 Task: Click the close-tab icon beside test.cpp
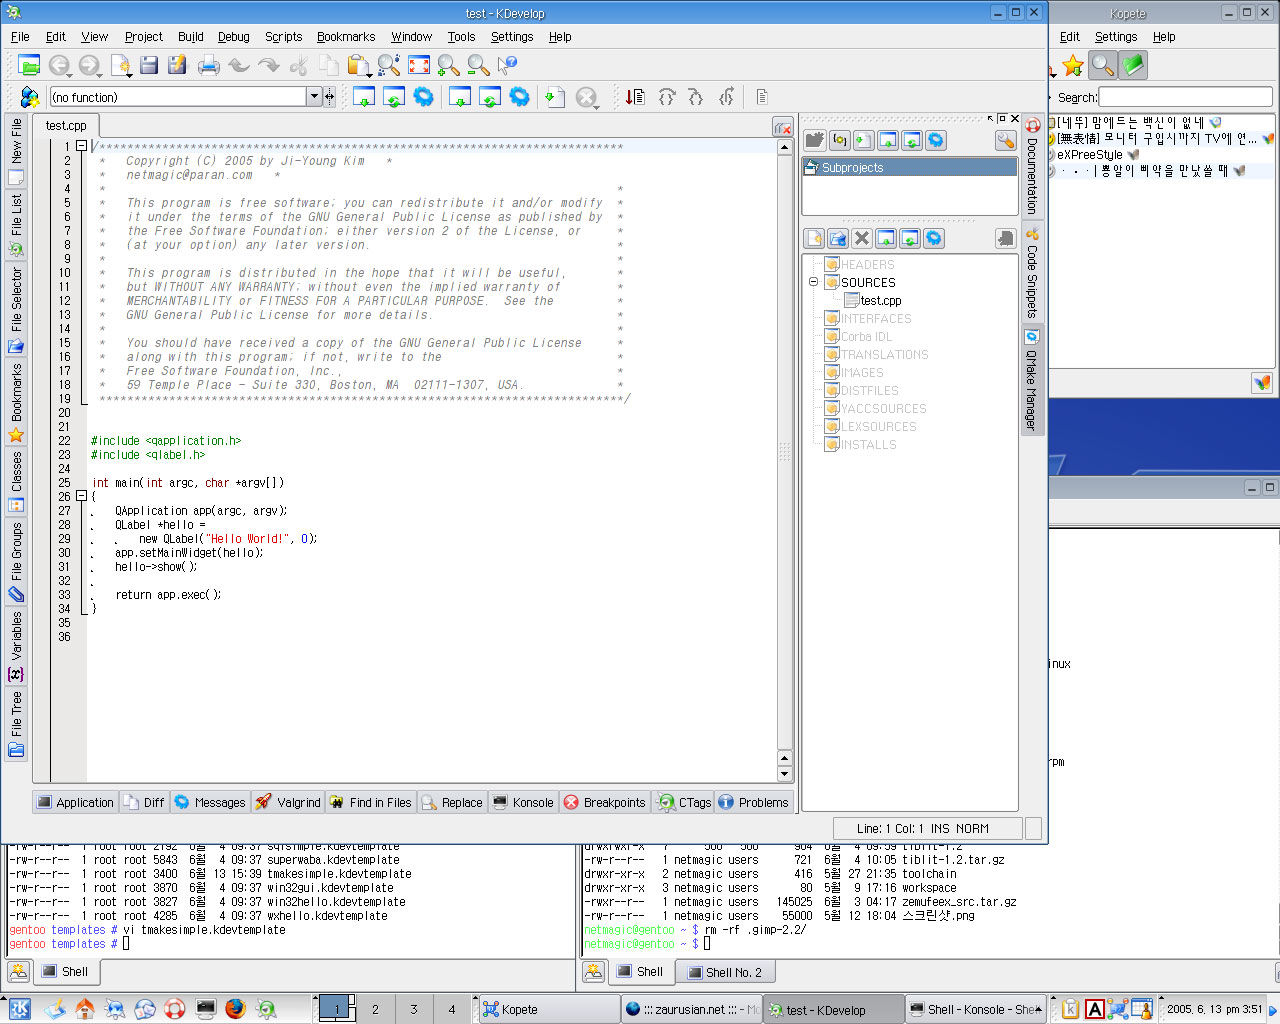tap(783, 127)
